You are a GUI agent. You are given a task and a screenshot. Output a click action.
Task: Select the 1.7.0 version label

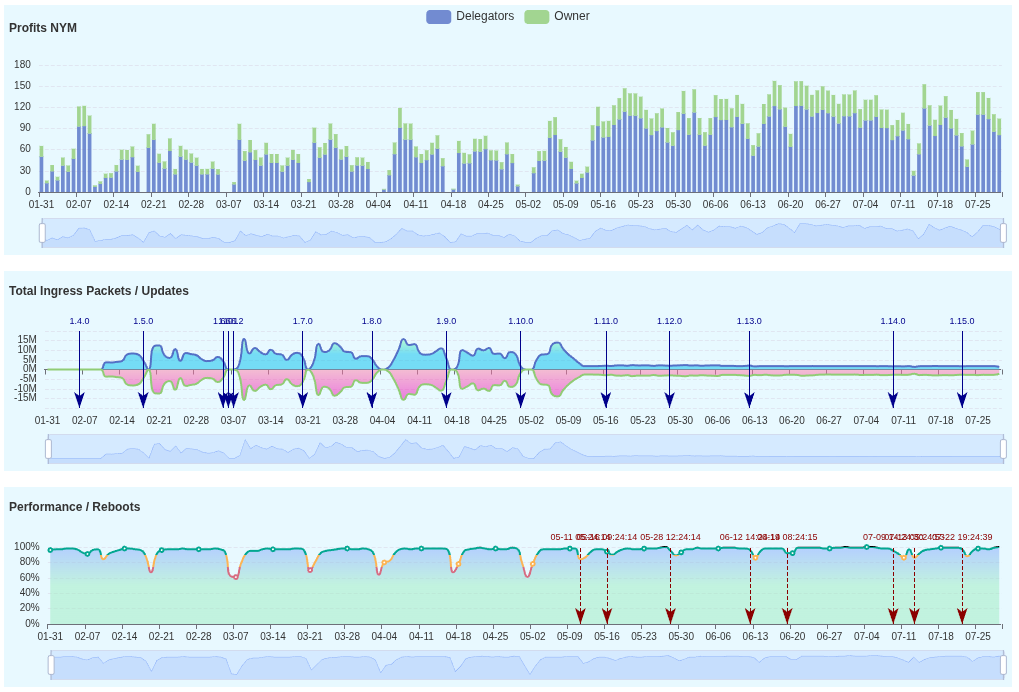(x=302, y=321)
